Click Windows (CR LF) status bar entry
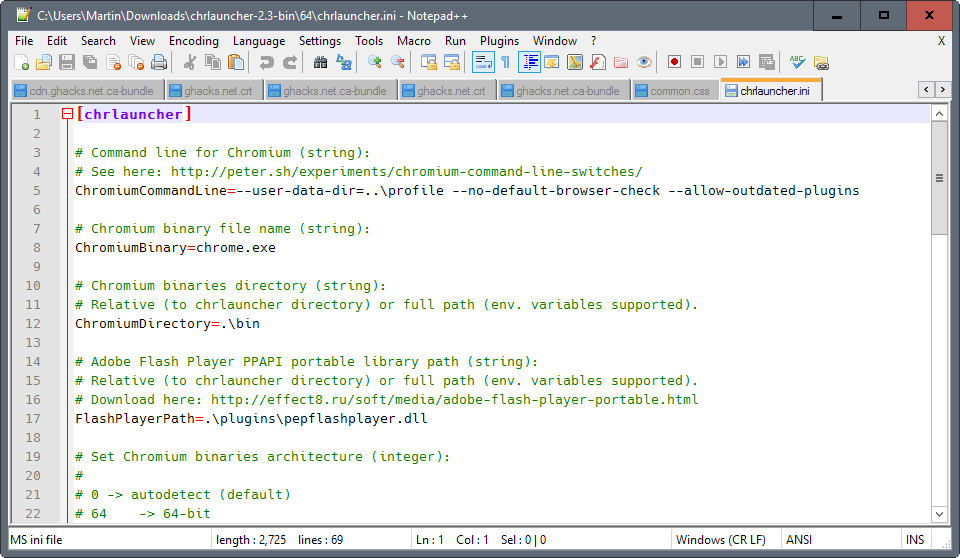 point(721,540)
